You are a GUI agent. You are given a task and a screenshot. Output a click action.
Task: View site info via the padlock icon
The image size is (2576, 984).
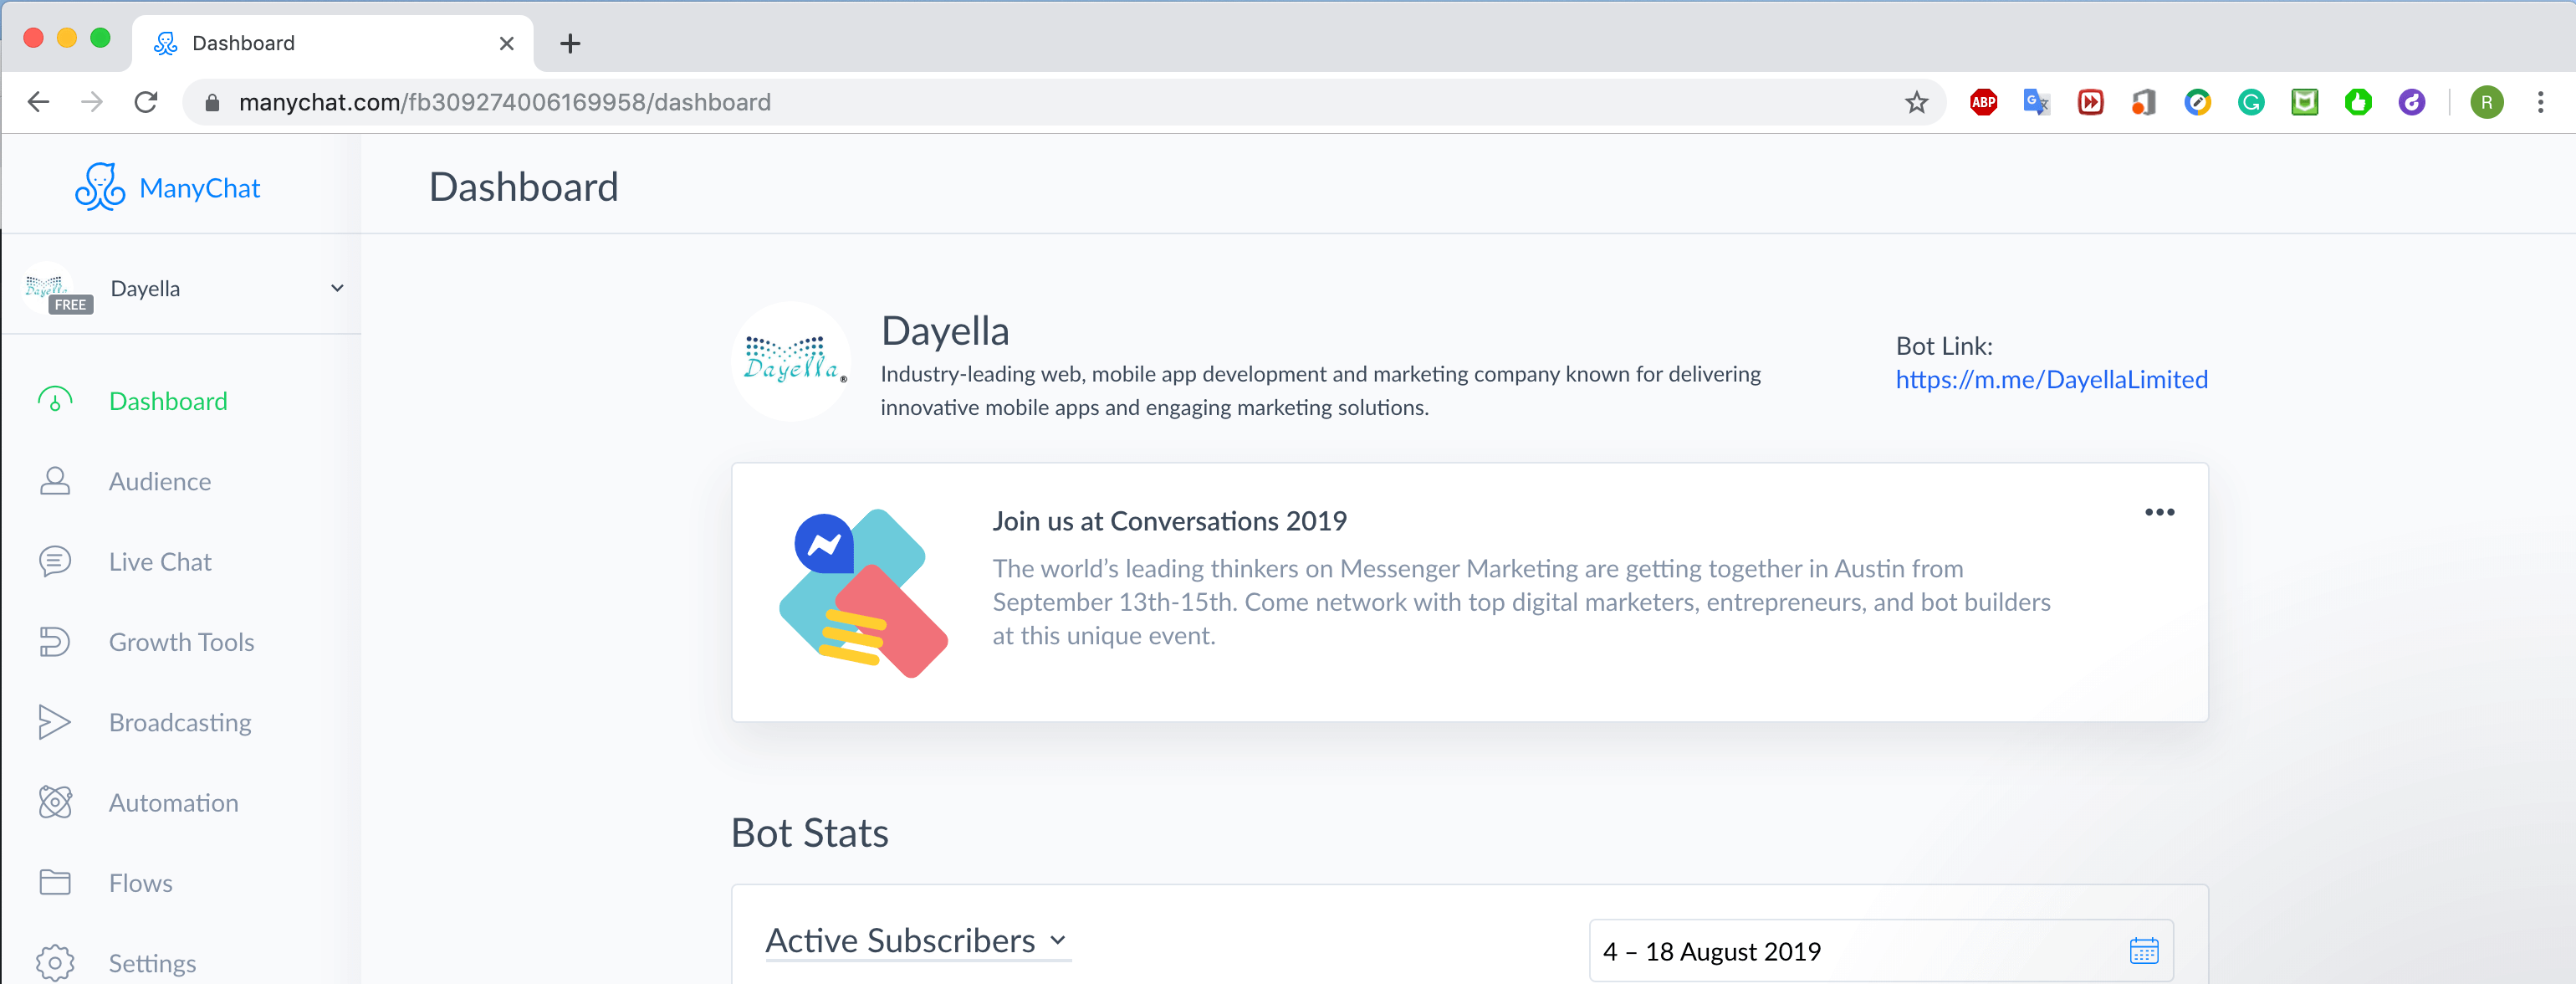pyautogui.click(x=212, y=102)
